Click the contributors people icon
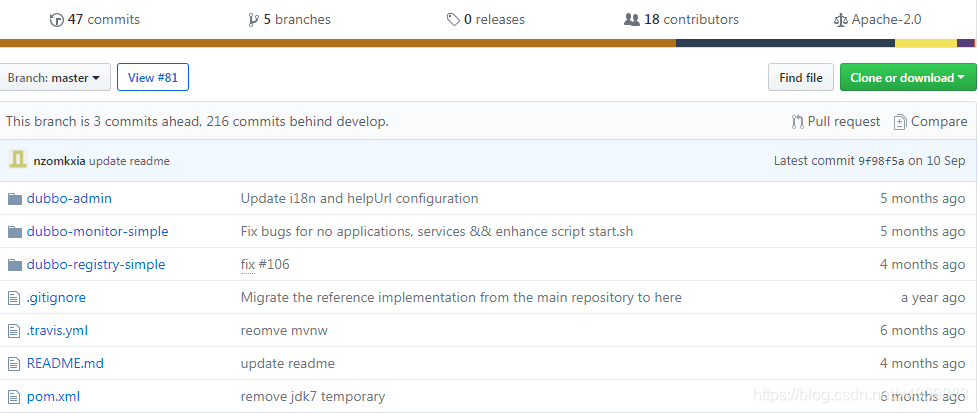The width and height of the screenshot is (978, 413). tap(631, 19)
